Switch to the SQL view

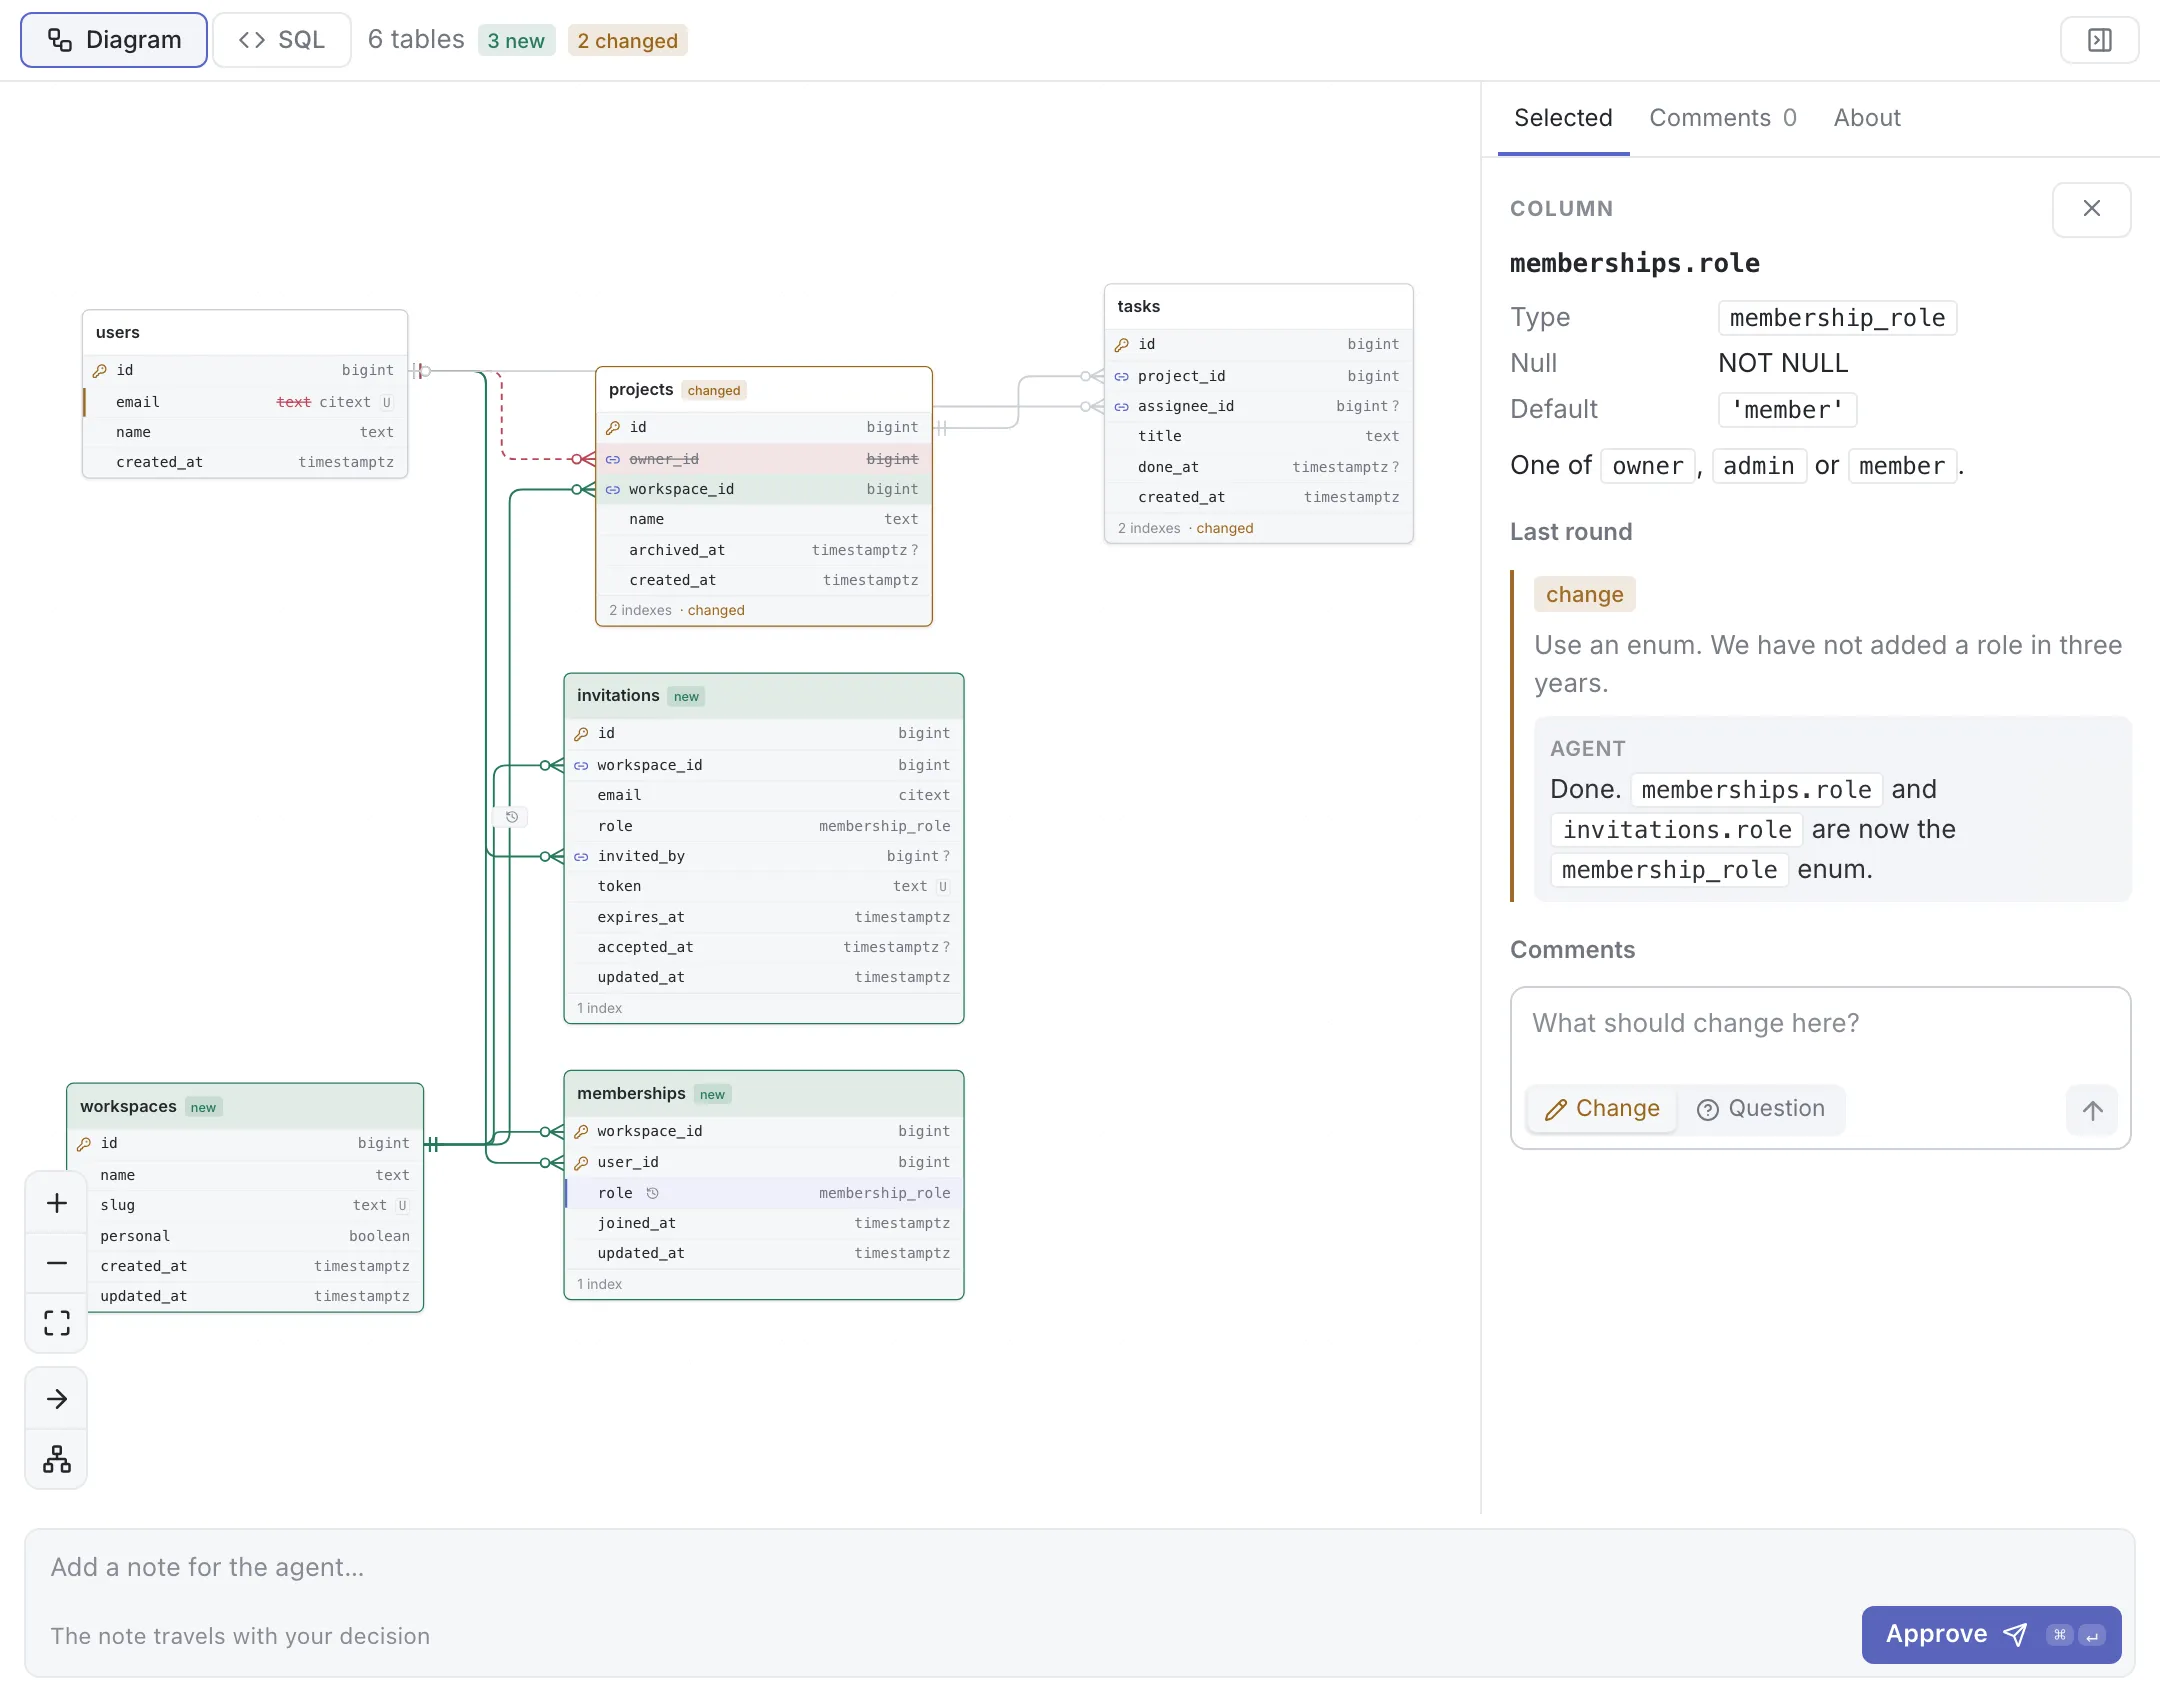pos(282,40)
